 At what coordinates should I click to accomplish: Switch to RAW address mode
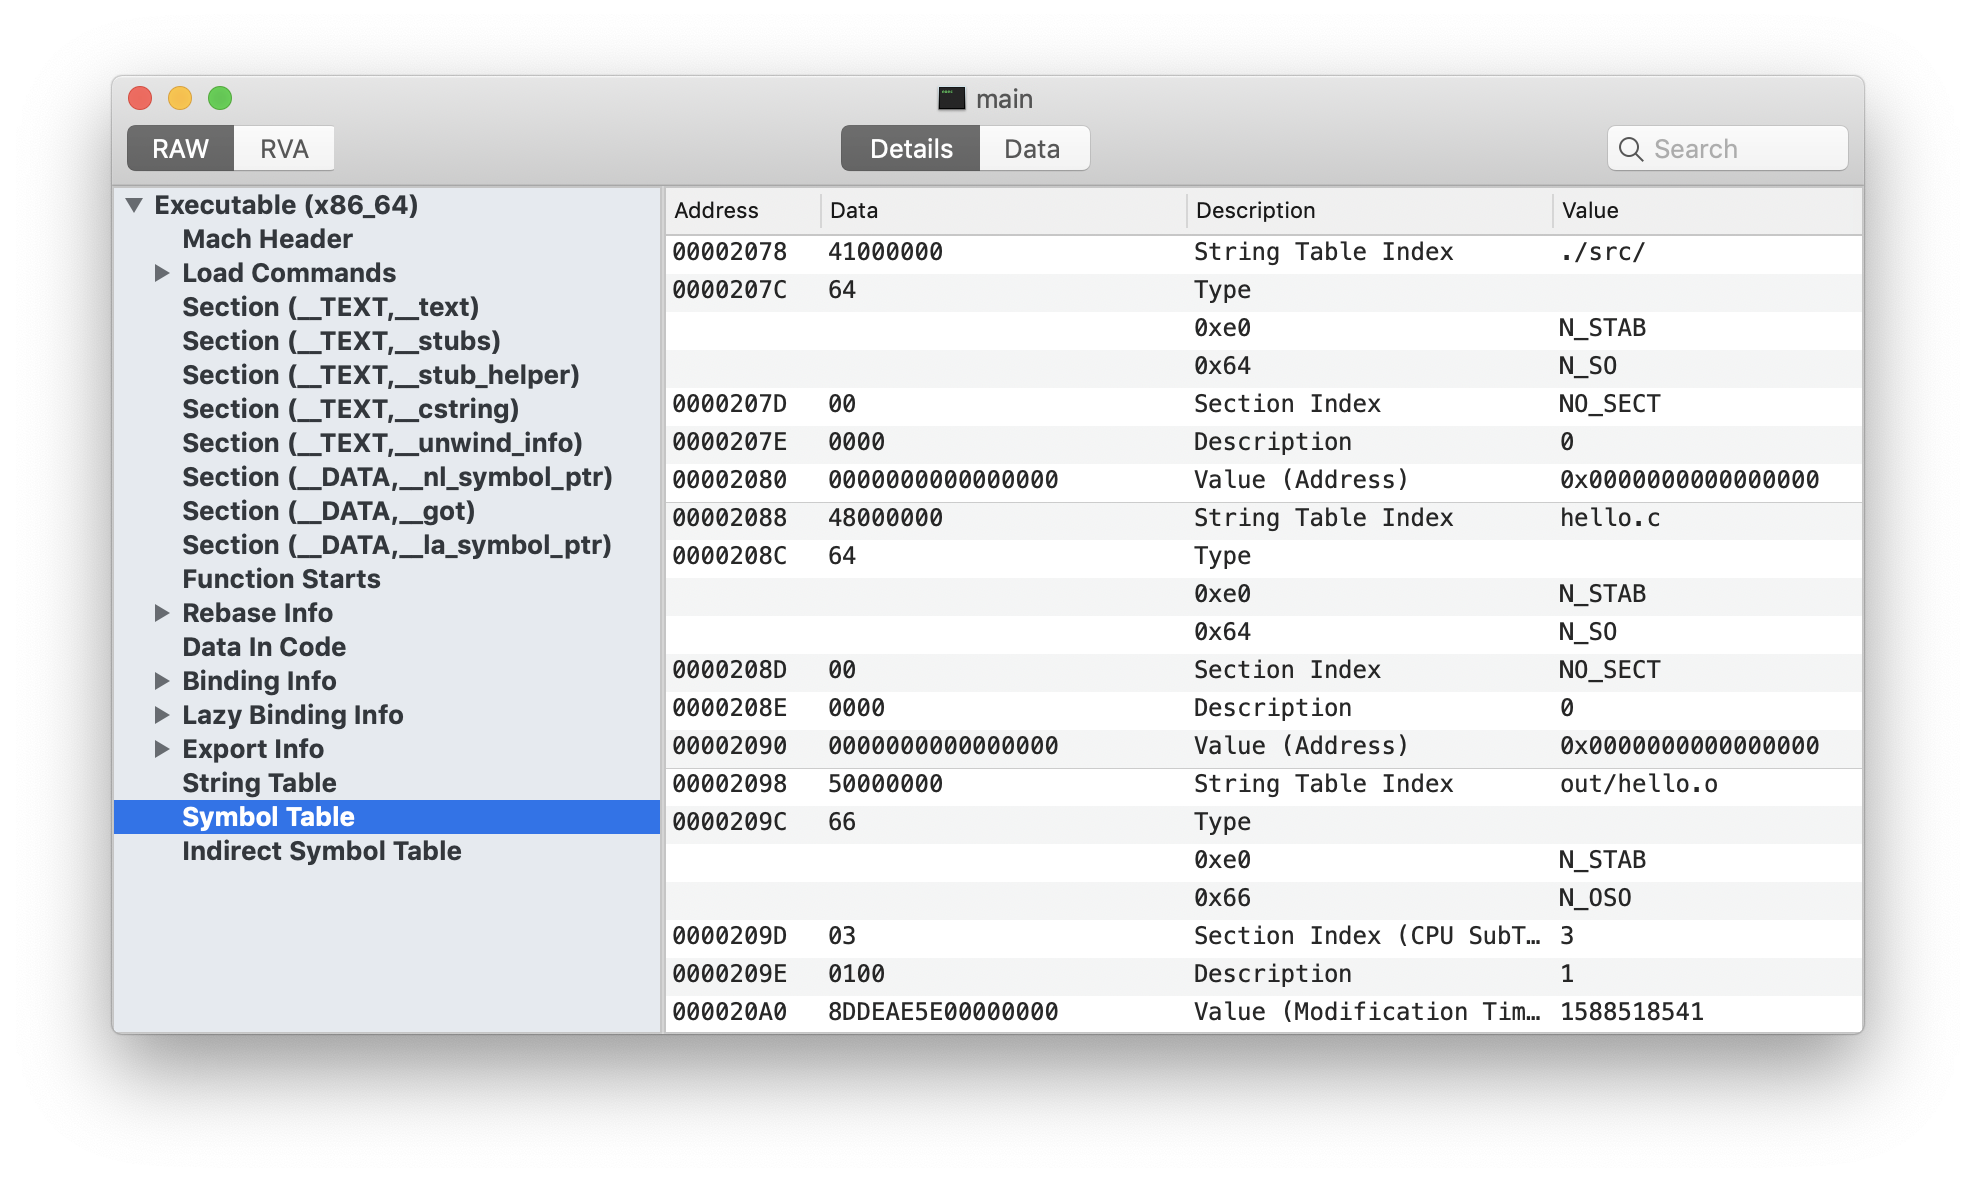[181, 149]
